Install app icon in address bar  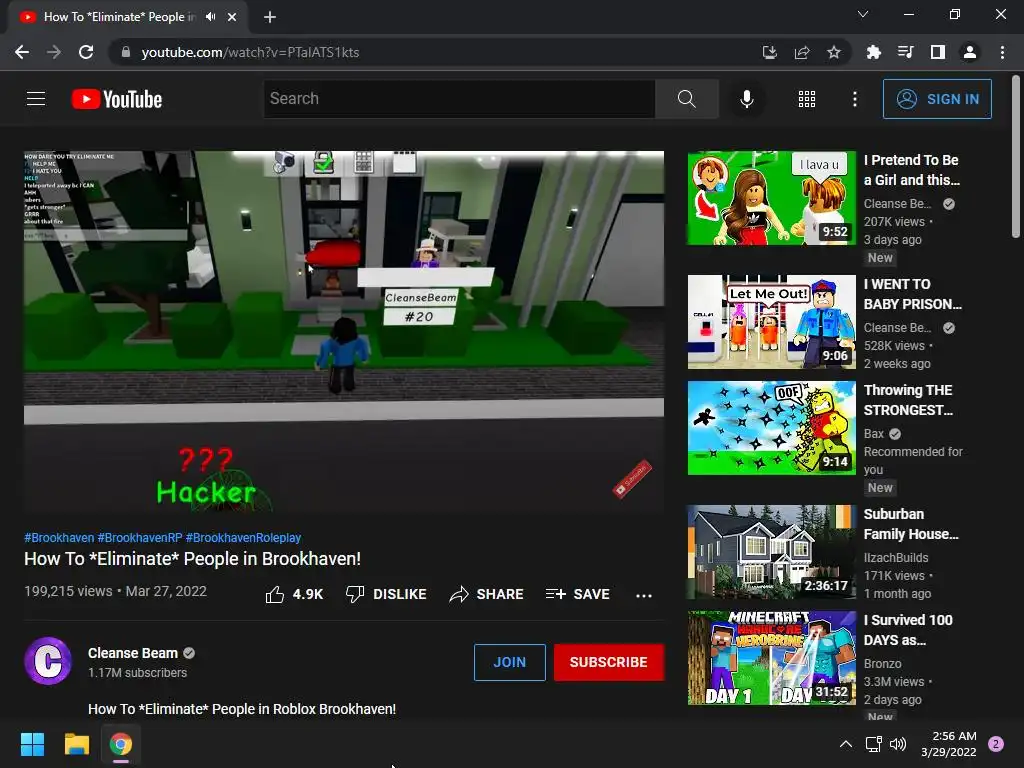[769, 52]
